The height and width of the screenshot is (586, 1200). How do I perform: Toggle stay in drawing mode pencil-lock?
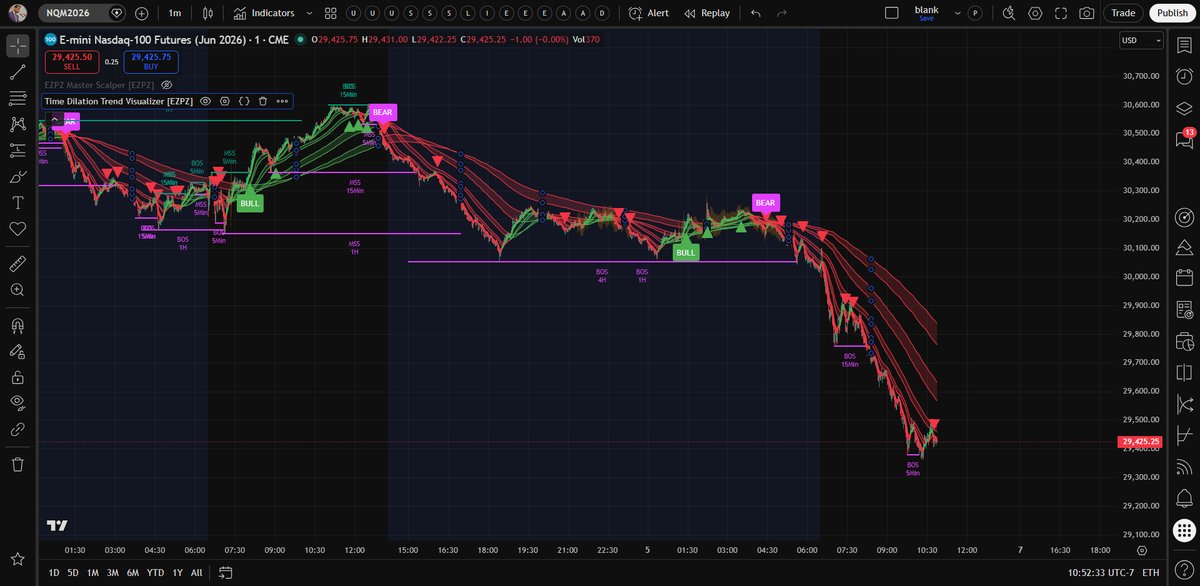tap(17, 351)
